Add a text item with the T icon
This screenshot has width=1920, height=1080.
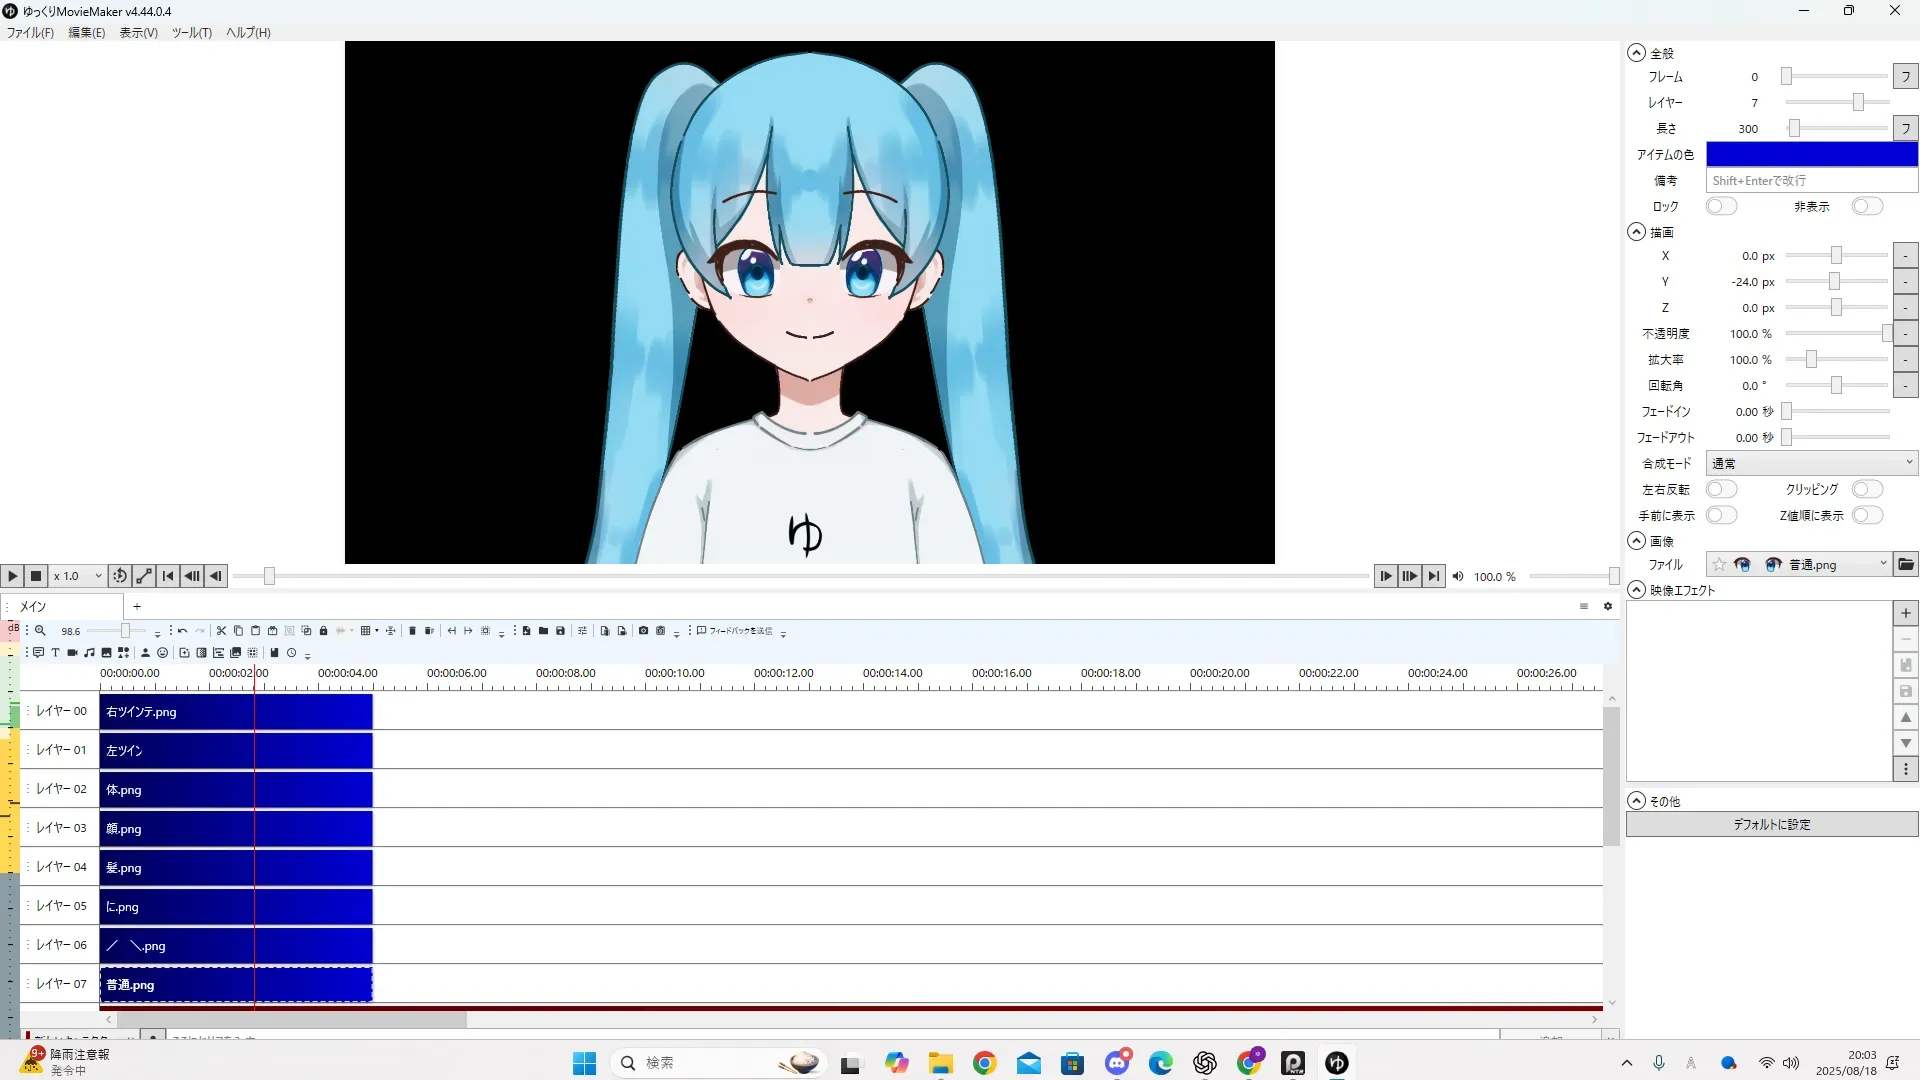(x=56, y=653)
